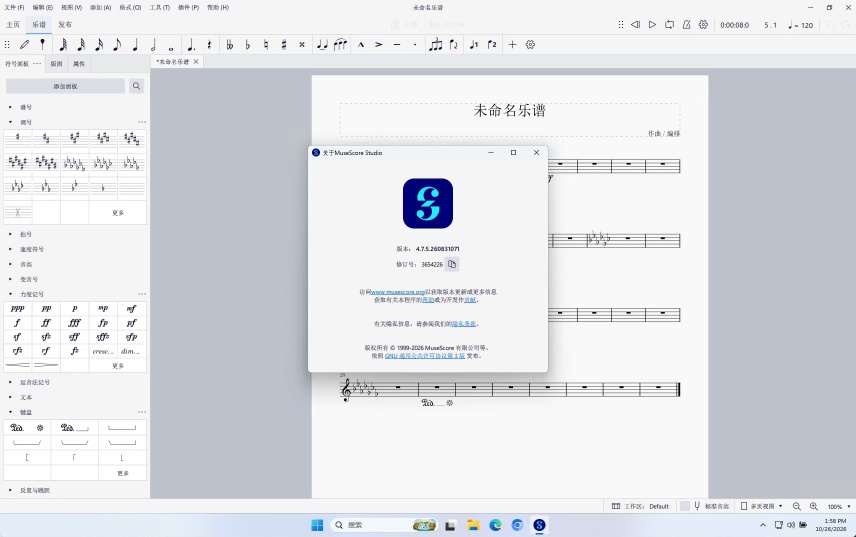The height and width of the screenshot is (537, 856).
Task: Collapse the 调号 palette section
Action: pyautogui.click(x=10, y=122)
